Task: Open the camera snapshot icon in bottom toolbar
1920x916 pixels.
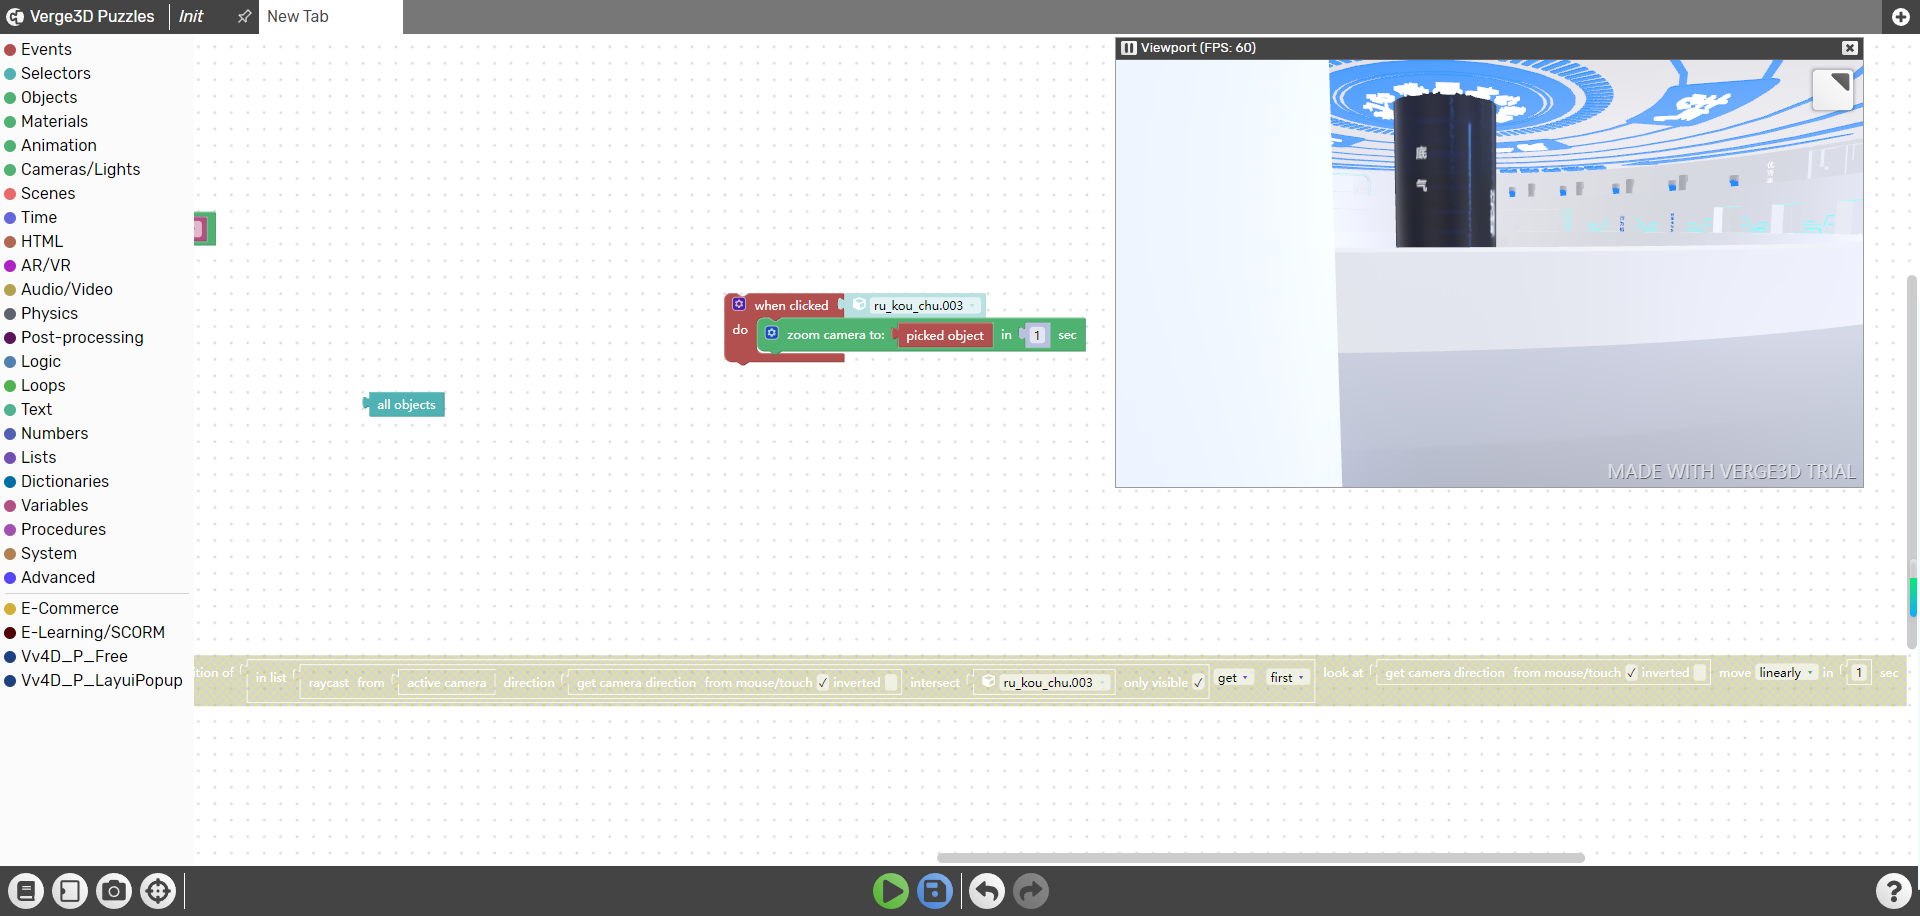Action: (x=114, y=891)
